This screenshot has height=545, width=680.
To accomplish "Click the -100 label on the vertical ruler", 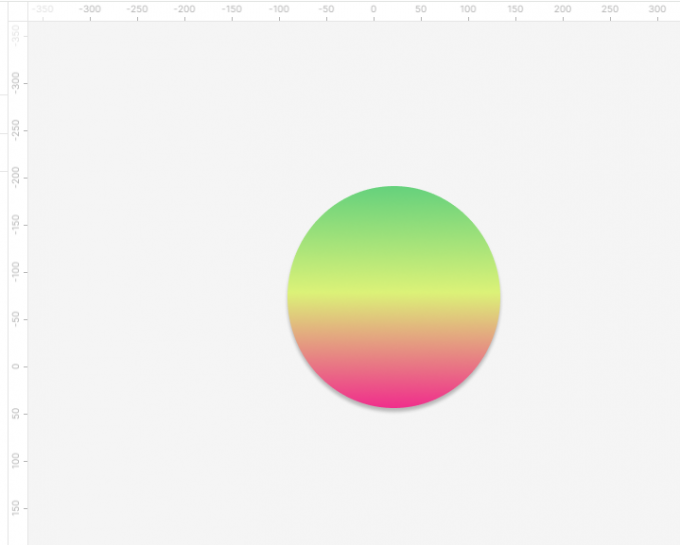I will click(16, 271).
